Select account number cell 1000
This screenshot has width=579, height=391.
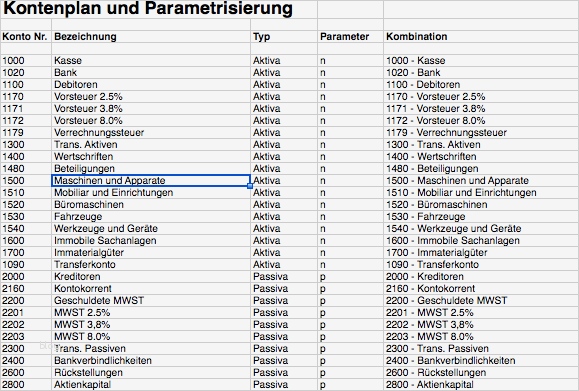point(26,61)
